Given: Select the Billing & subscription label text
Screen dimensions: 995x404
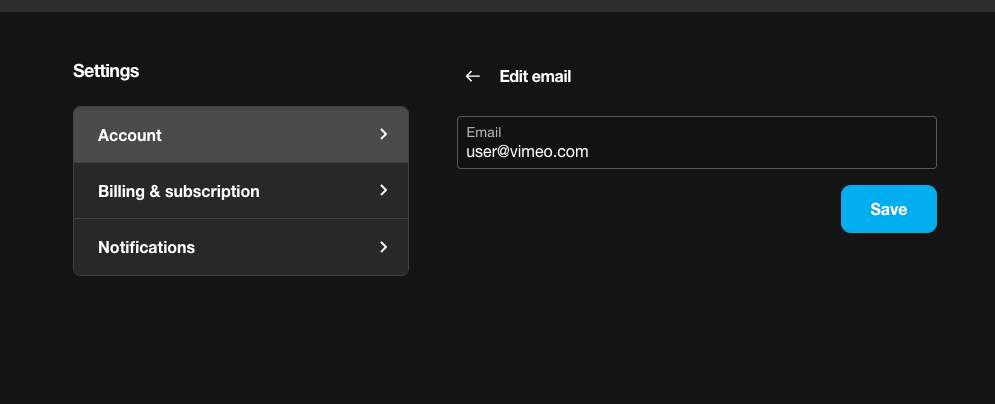Looking at the screenshot, I should (178, 192).
